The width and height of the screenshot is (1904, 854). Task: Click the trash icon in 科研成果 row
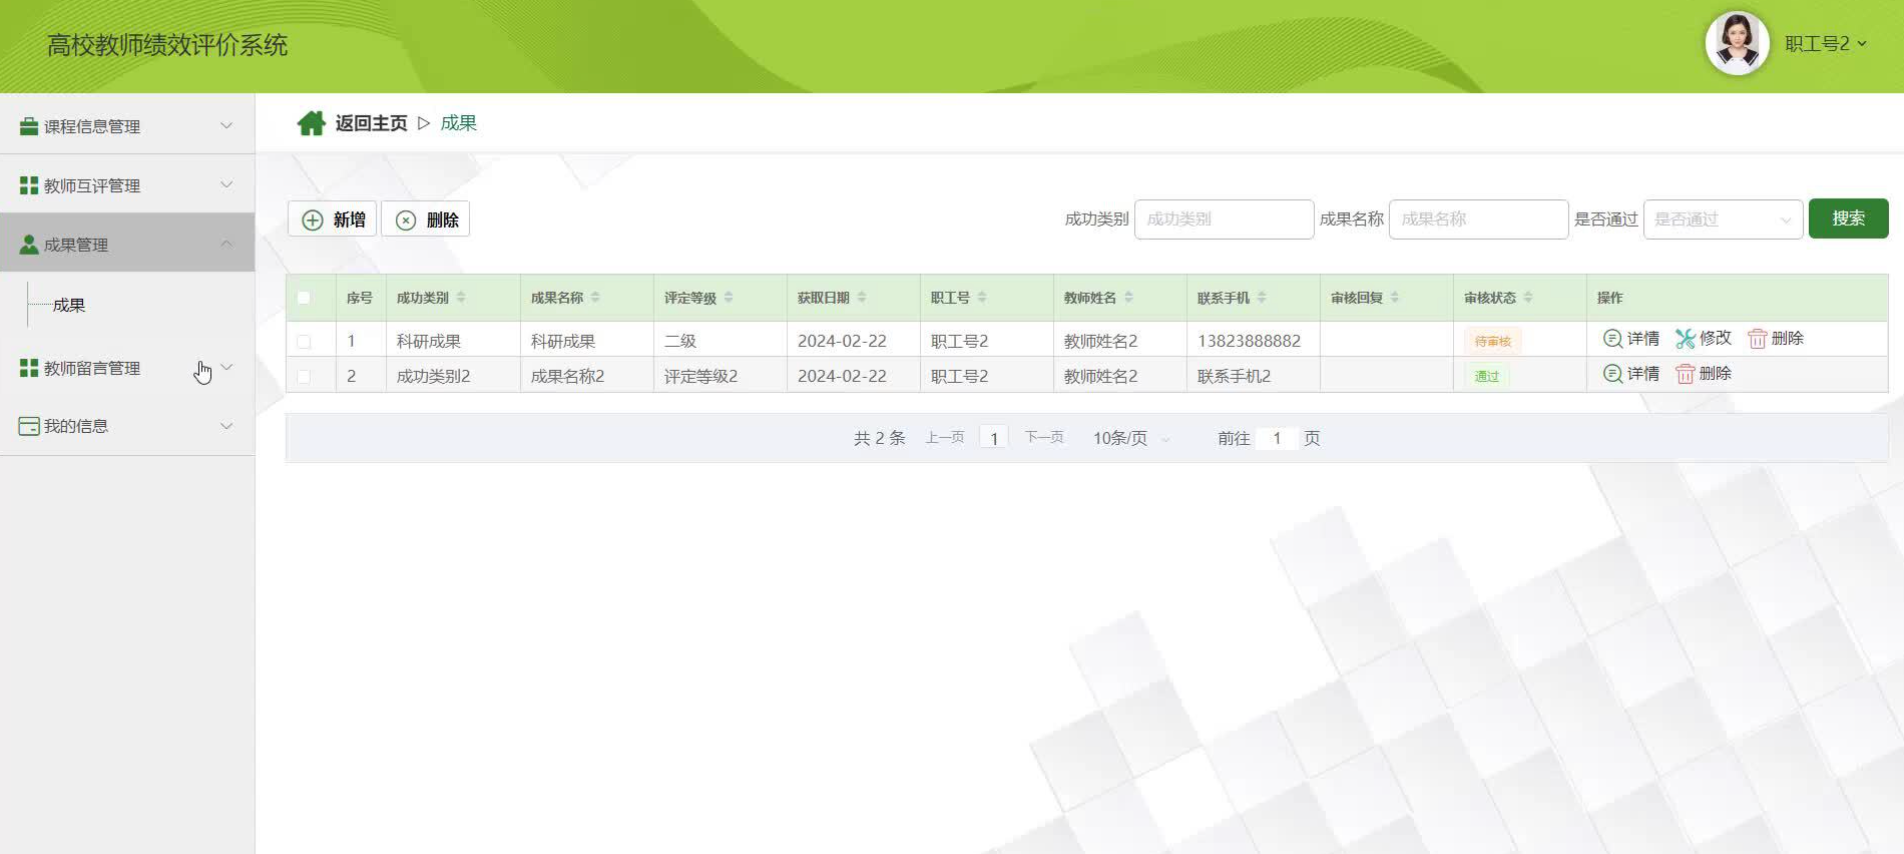[x=1757, y=339]
